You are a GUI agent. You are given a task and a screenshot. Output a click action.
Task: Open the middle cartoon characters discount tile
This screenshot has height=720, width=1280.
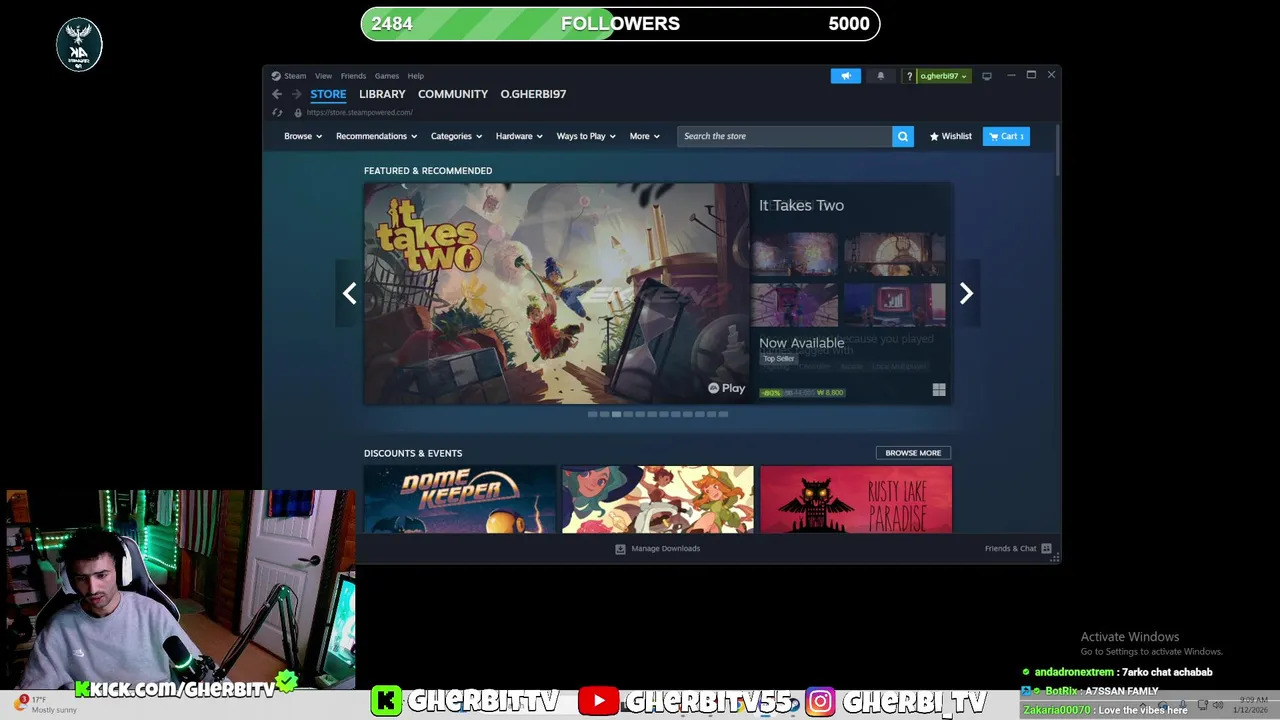tap(658, 499)
